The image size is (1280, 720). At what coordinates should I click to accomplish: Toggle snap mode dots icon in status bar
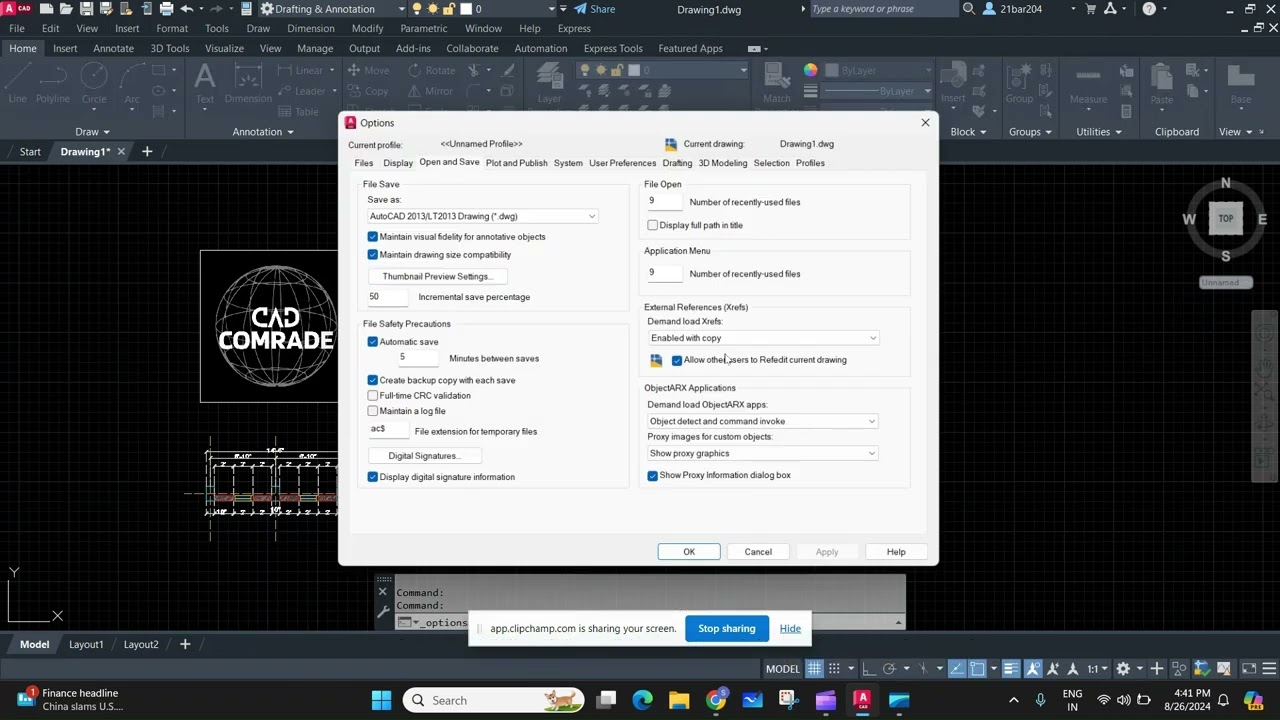(834, 669)
